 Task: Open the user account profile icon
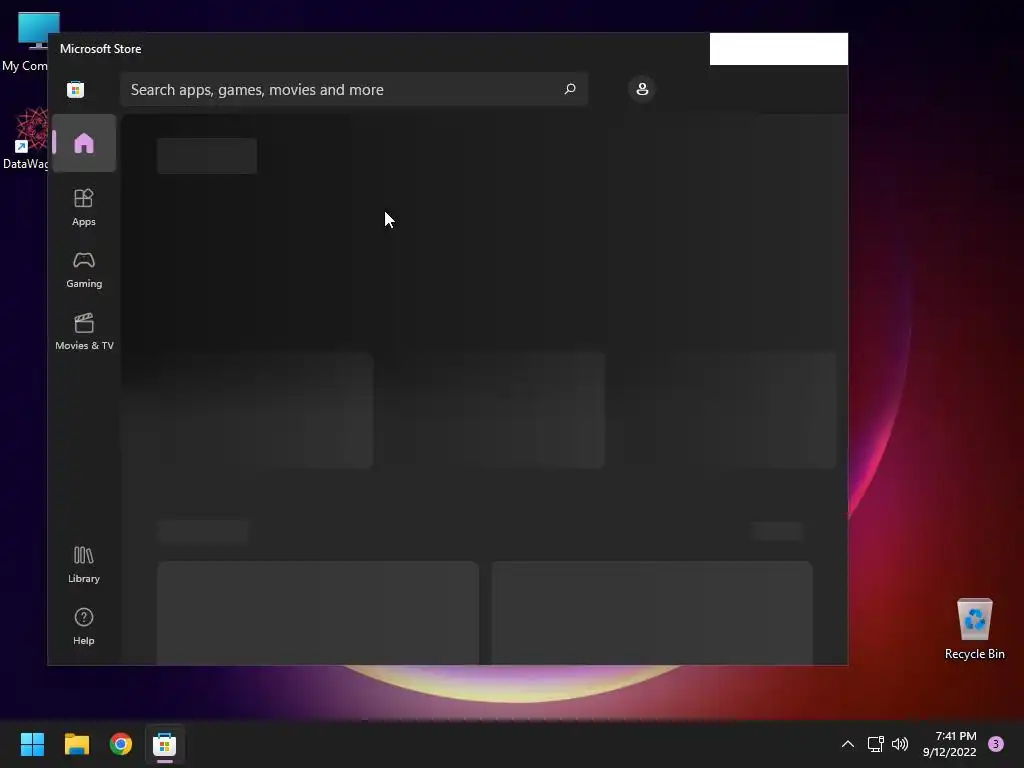click(643, 89)
